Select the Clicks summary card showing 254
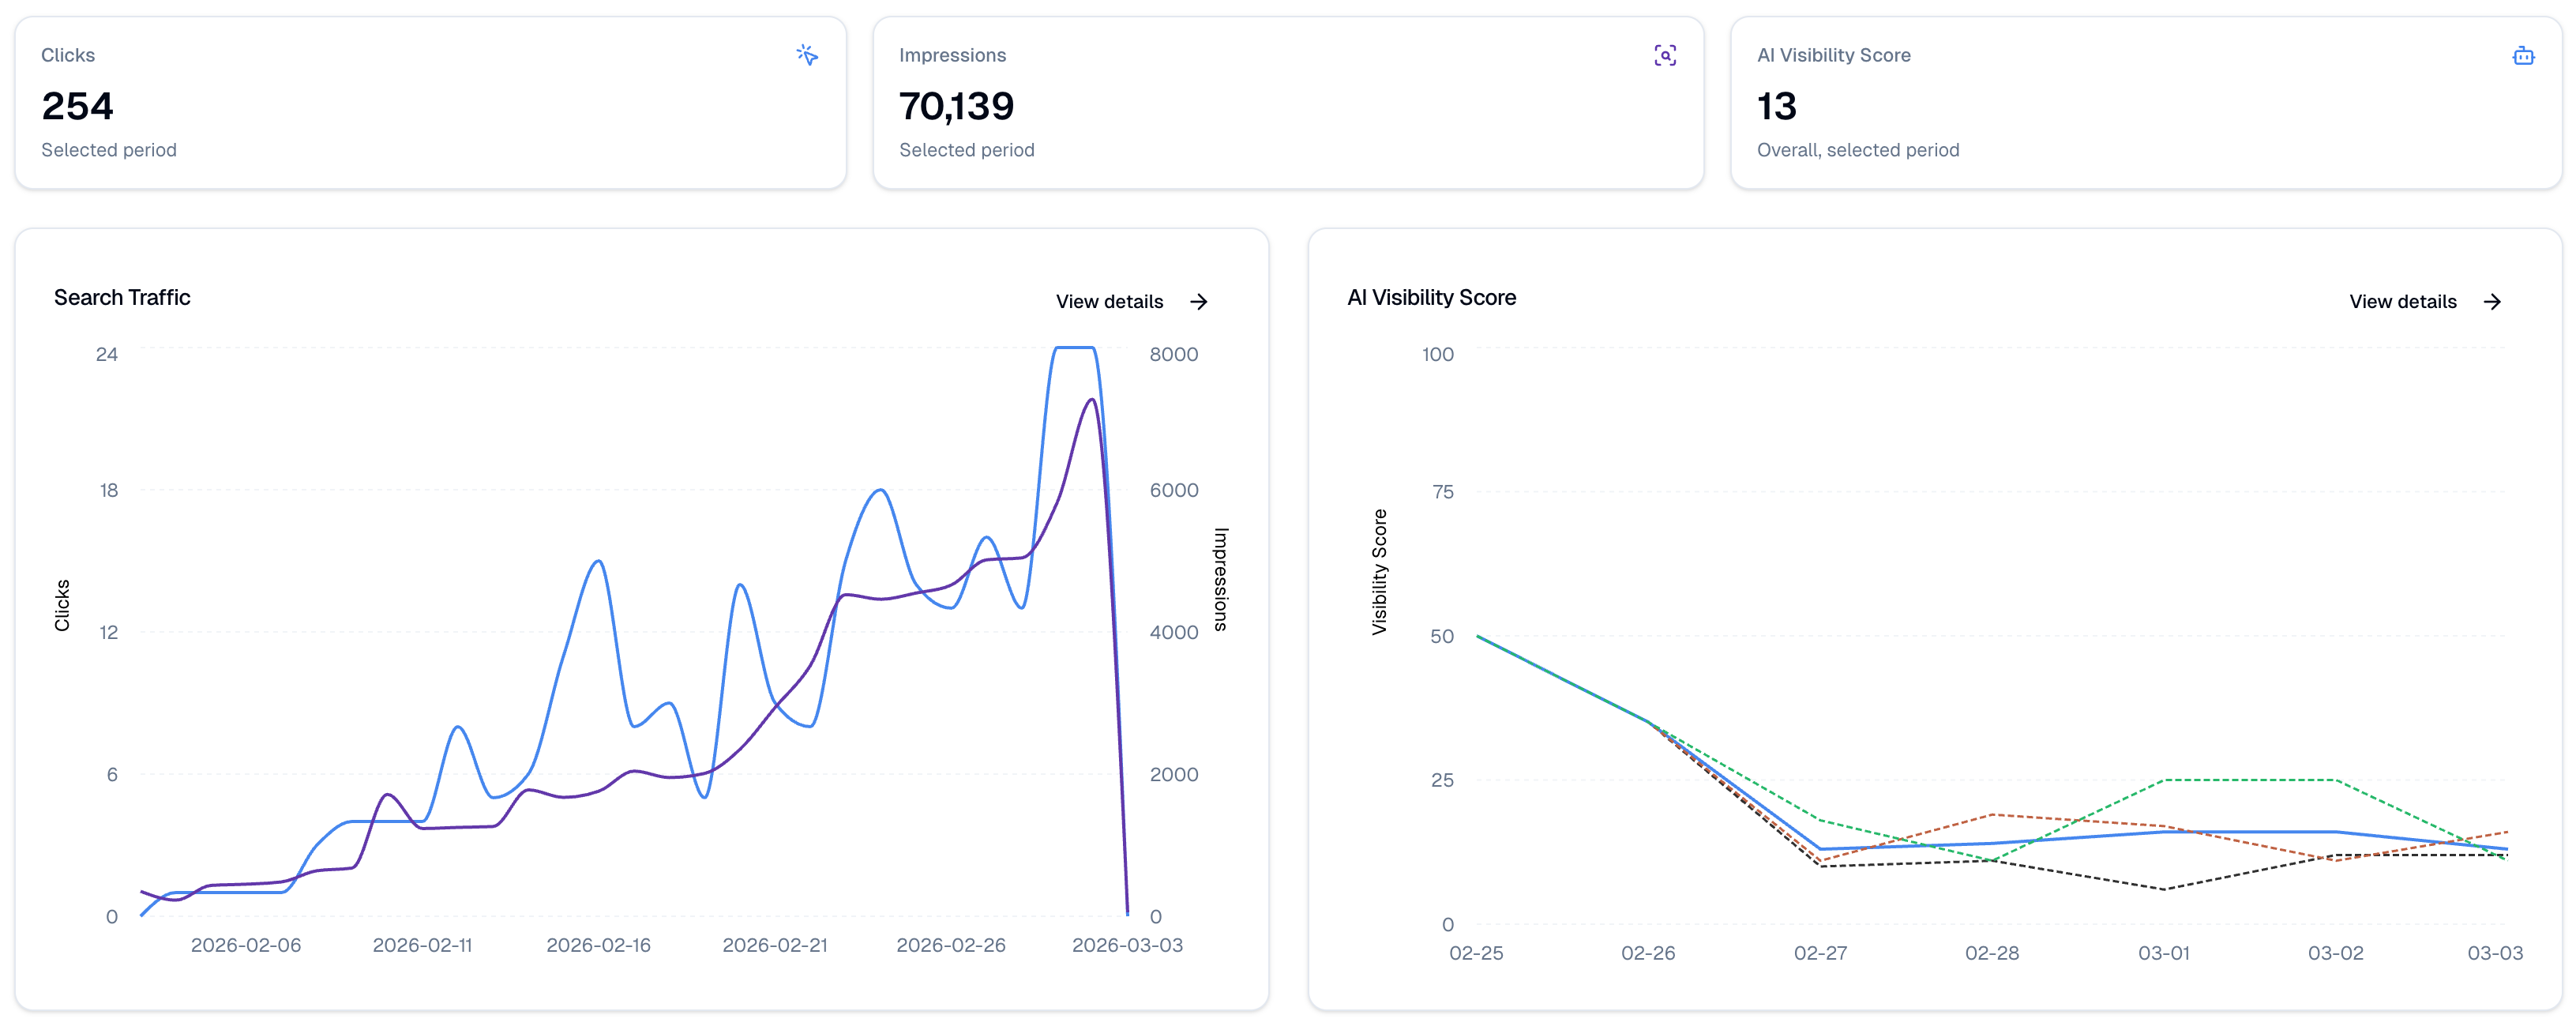2576x1030 pixels. [x=430, y=103]
